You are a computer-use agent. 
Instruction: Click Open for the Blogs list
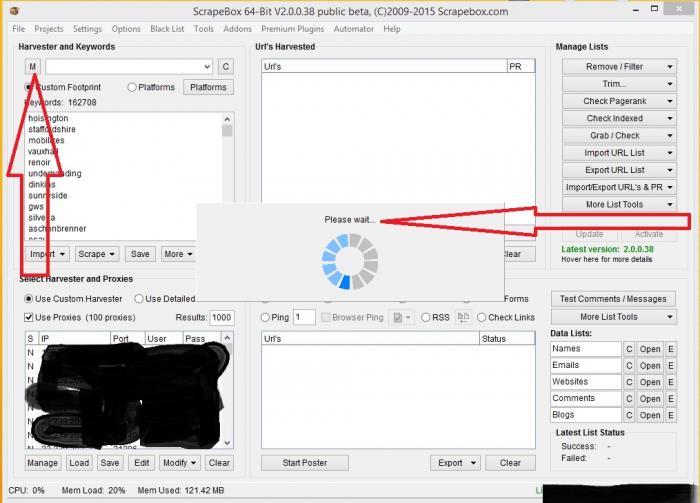pos(650,415)
